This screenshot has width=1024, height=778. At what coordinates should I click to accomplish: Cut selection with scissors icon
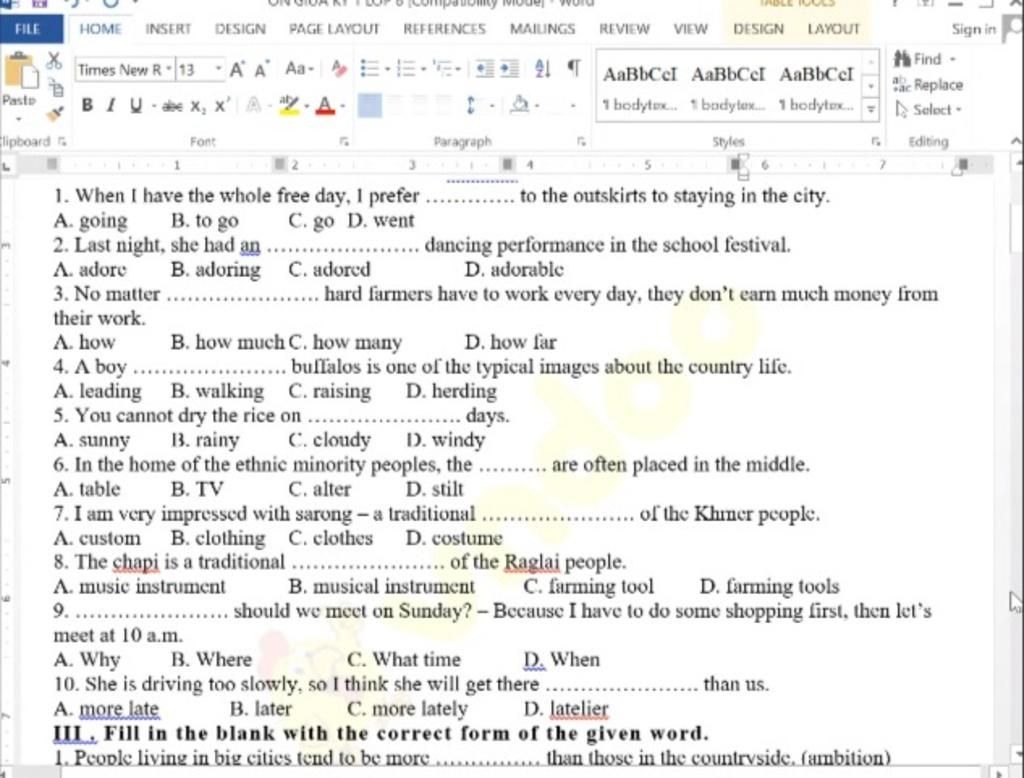[54, 61]
